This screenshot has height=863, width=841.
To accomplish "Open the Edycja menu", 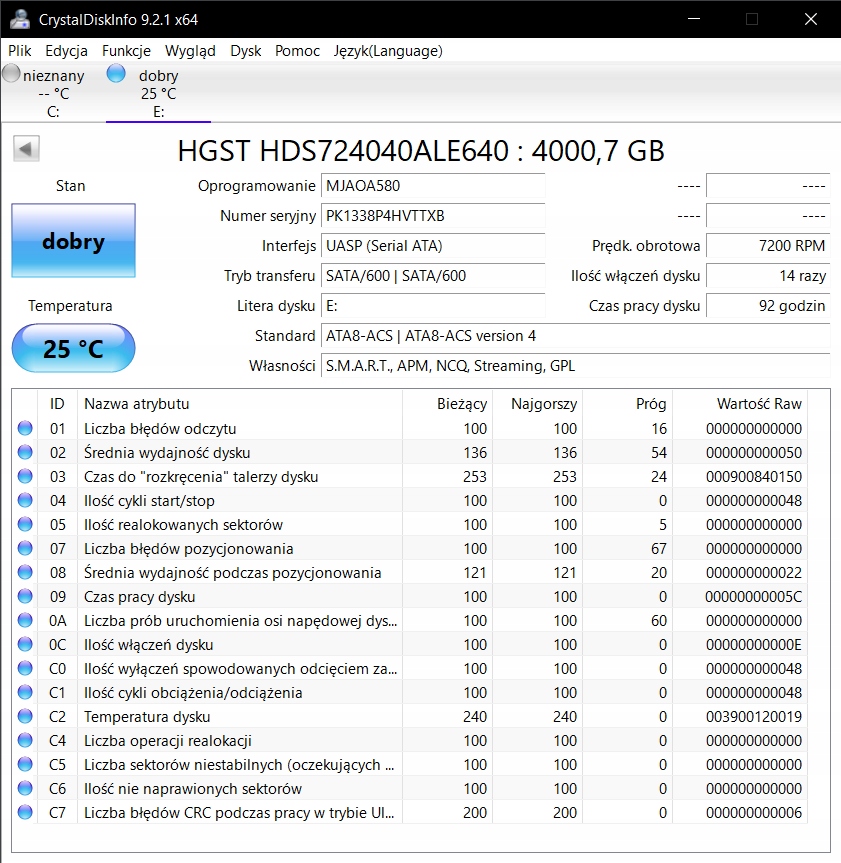I will (66, 51).
